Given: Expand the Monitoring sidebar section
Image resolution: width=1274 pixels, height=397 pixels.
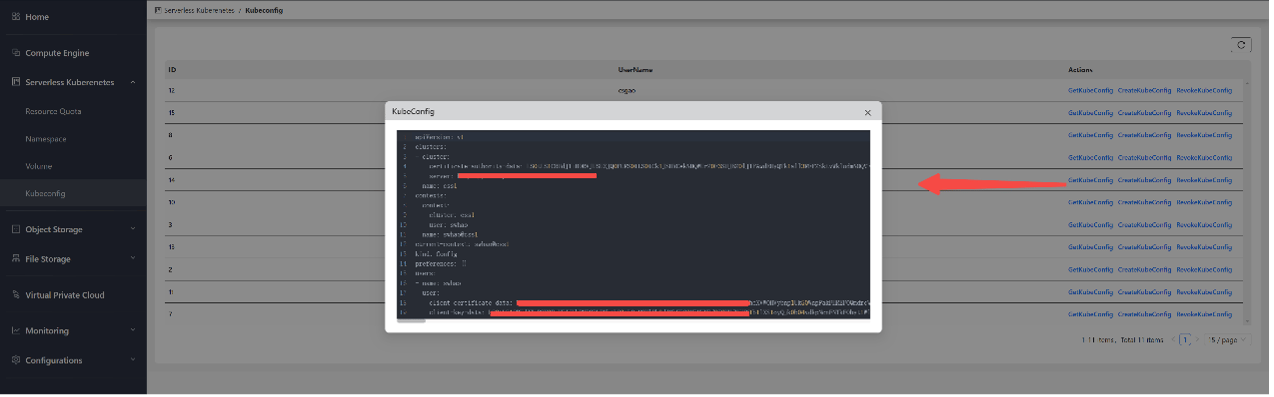Looking at the screenshot, I should click(133, 331).
